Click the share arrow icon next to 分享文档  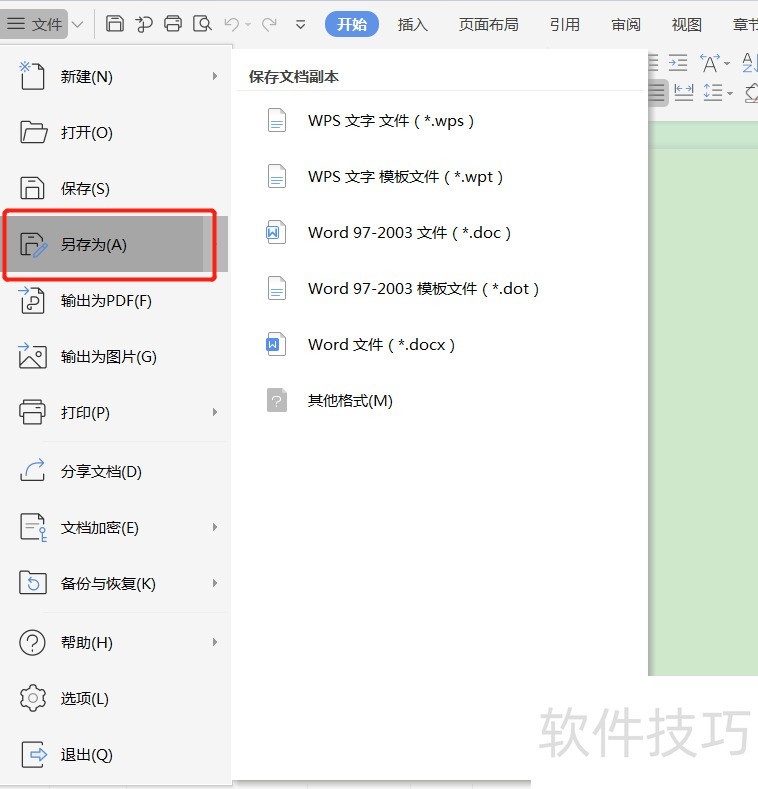(32, 470)
